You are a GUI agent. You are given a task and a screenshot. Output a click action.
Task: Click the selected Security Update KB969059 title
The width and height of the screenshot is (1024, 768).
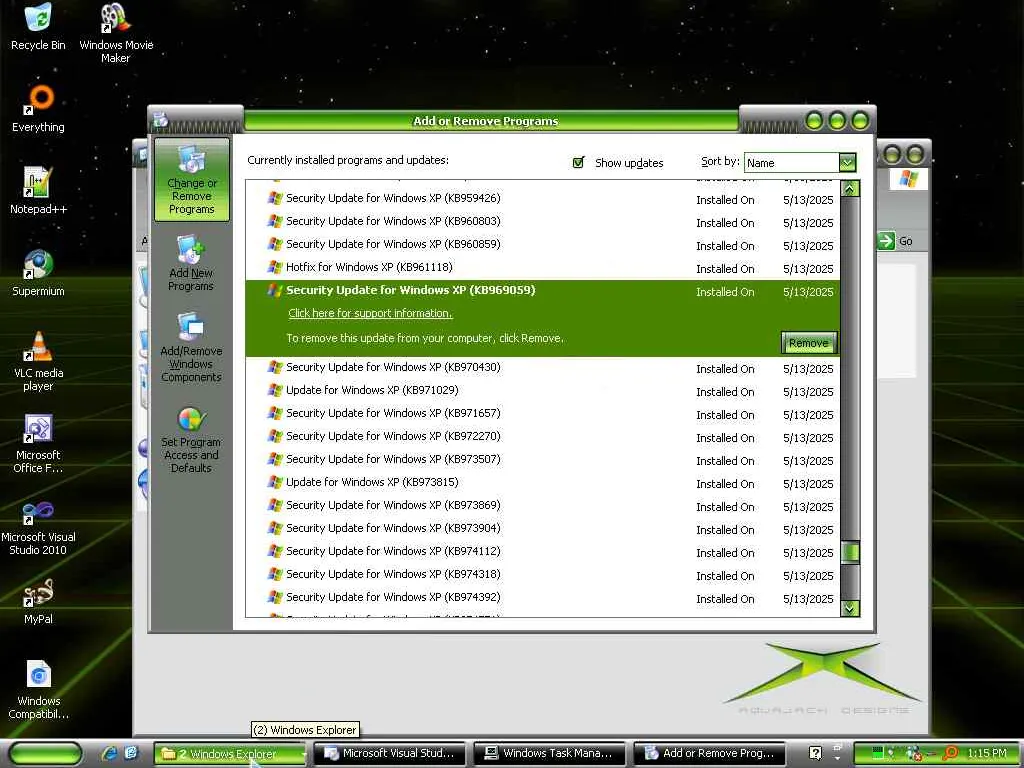pos(410,290)
